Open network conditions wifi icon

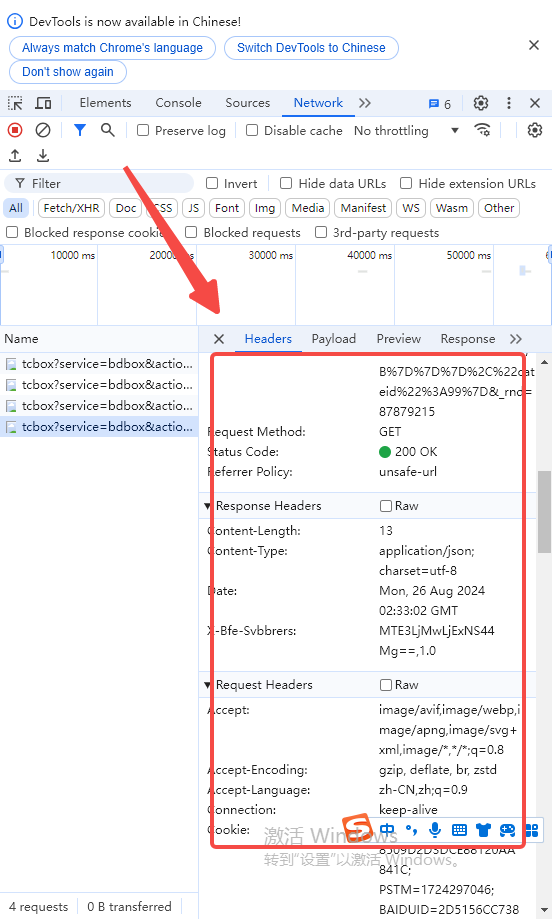pos(482,130)
